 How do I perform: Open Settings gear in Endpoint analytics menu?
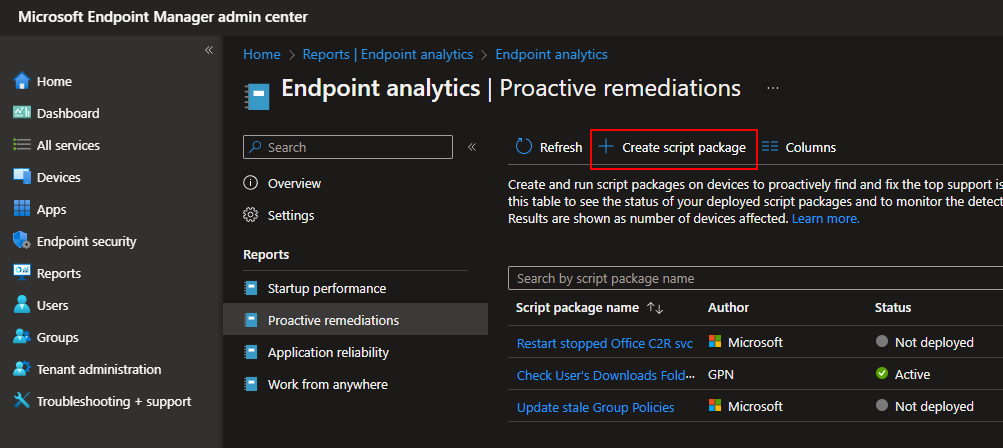(251, 215)
